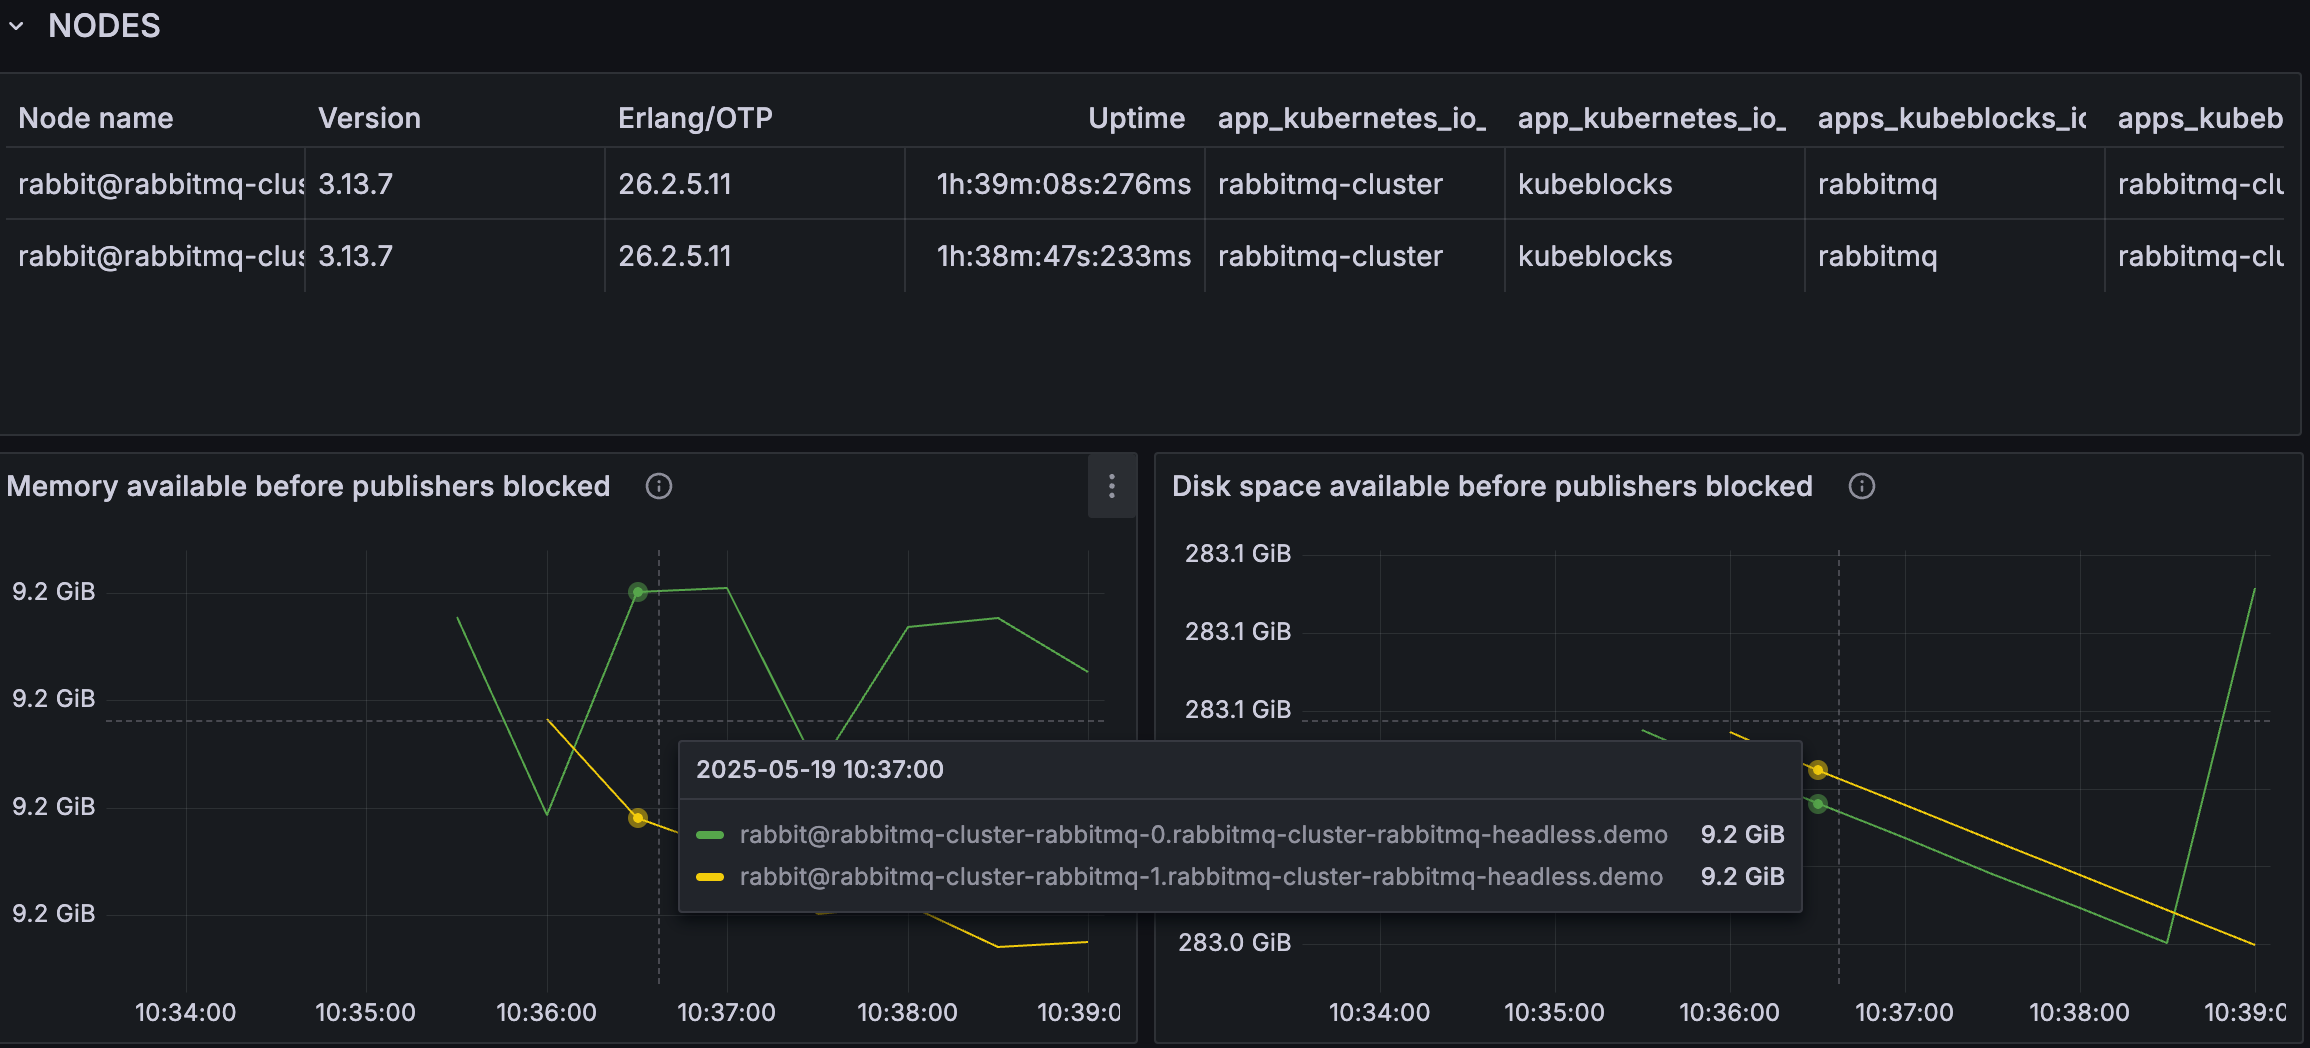Click info icon on Memory available panel
2310x1048 pixels.
[x=658, y=486]
